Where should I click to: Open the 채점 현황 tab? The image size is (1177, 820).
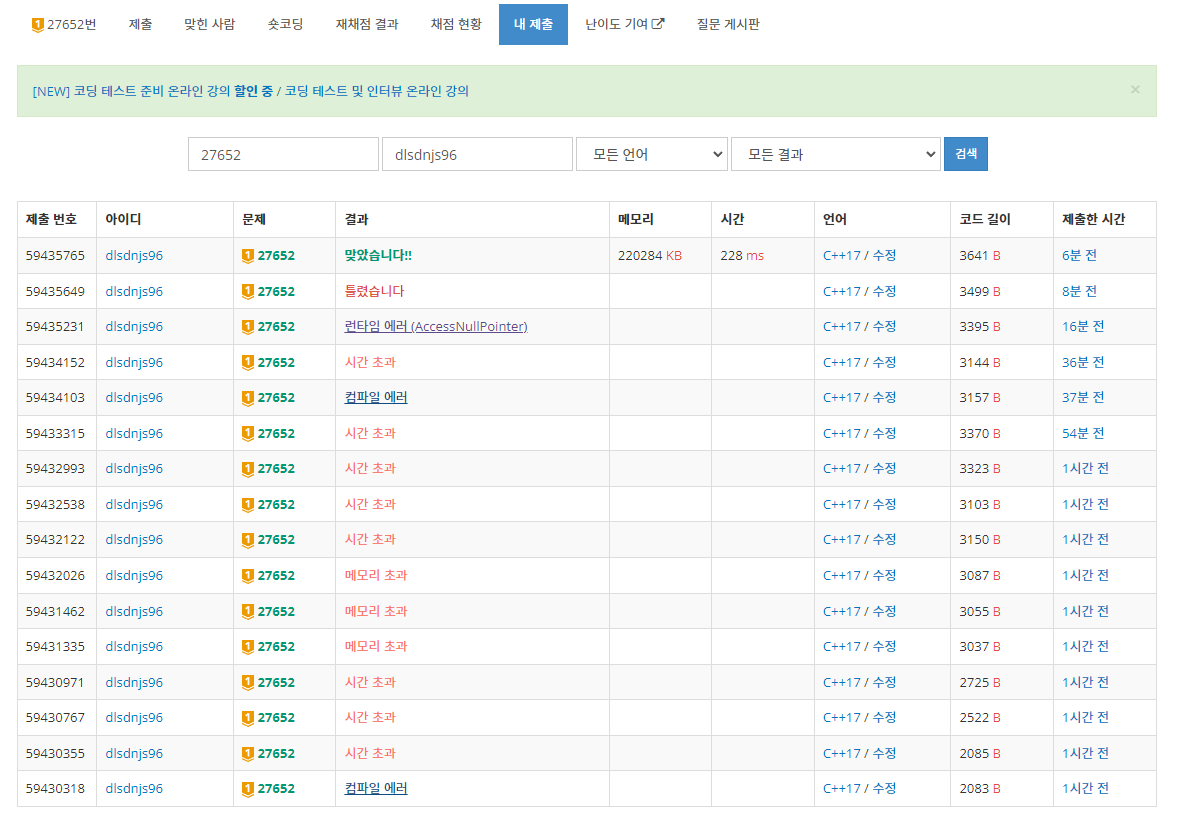pyautogui.click(x=456, y=24)
